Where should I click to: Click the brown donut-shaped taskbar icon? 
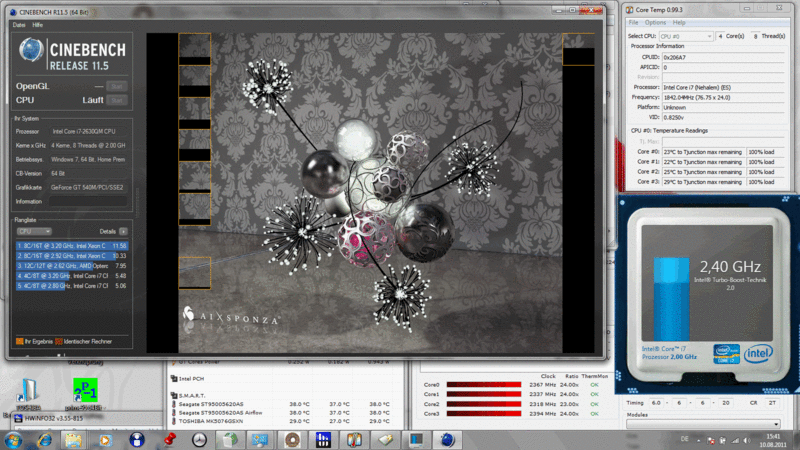(x=292, y=440)
